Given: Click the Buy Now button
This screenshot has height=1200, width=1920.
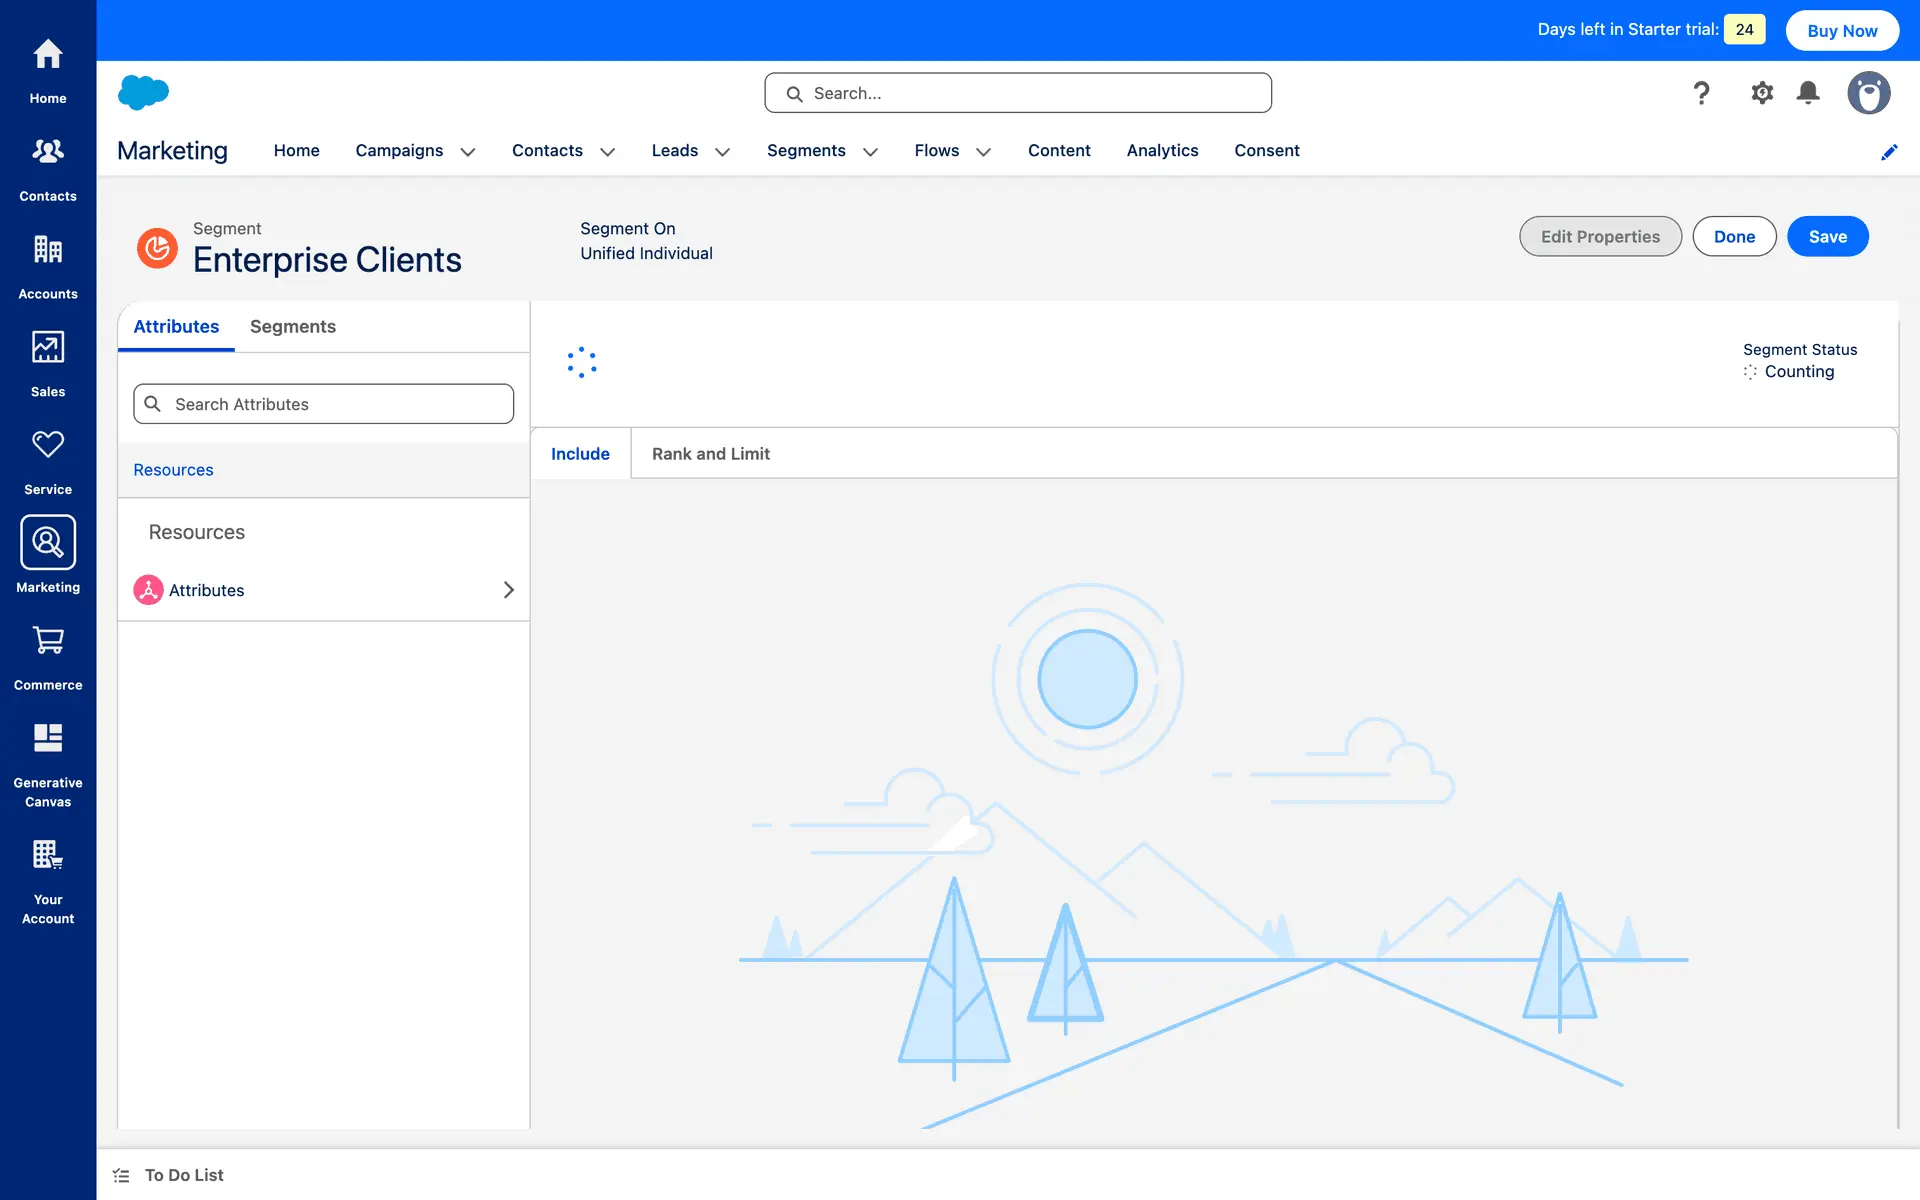Looking at the screenshot, I should 1842,30.
